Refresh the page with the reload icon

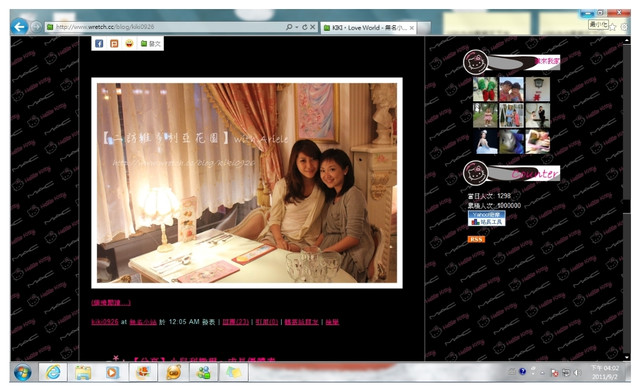304,27
